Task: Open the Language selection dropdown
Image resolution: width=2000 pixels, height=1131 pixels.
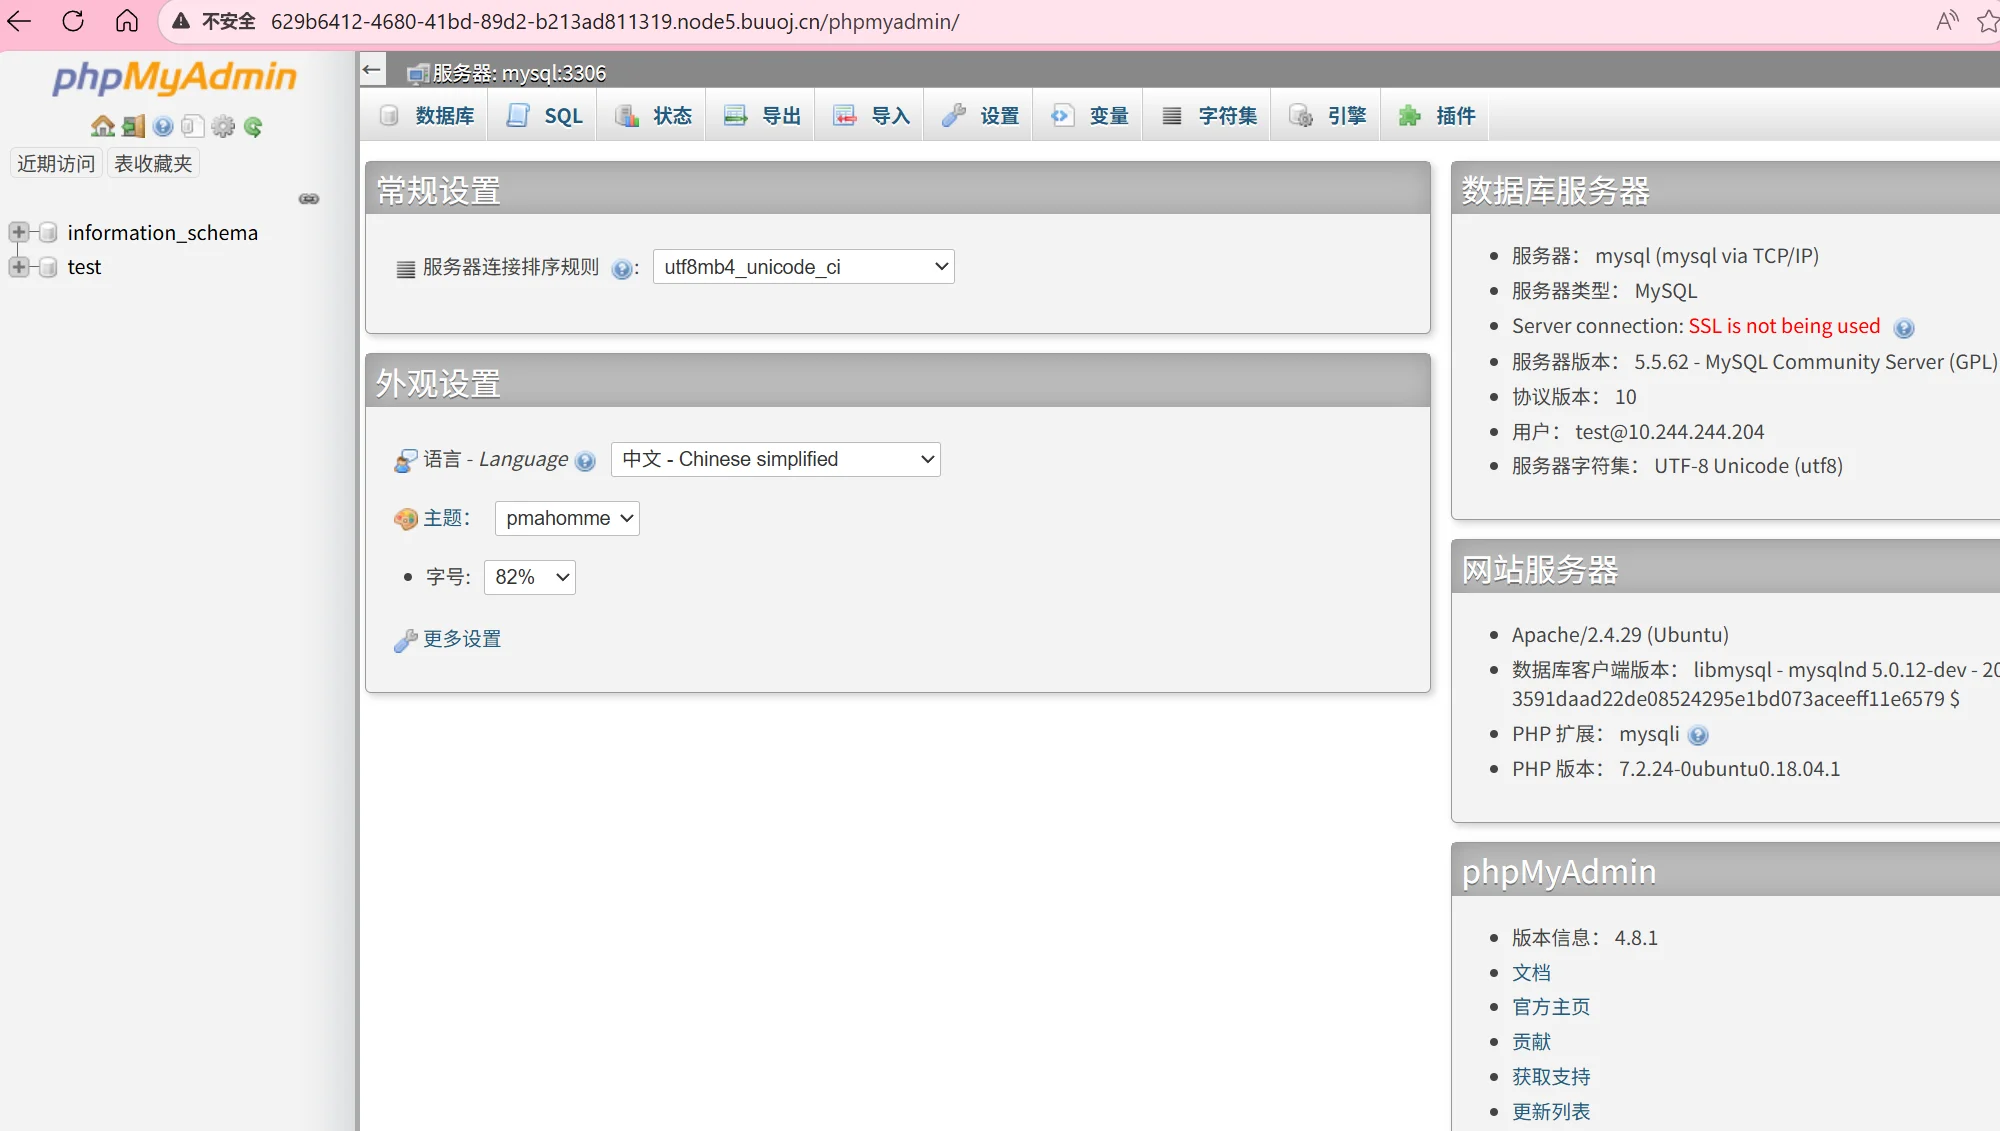Action: (x=775, y=460)
